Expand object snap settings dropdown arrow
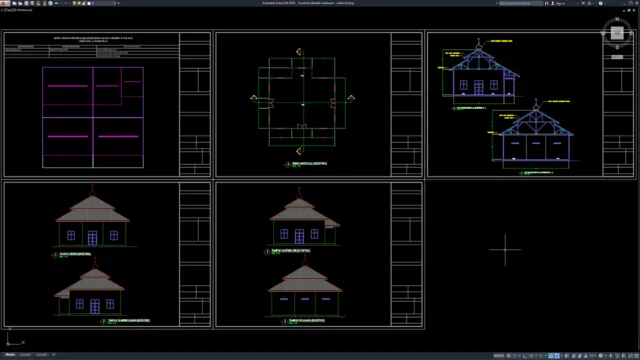The height and width of the screenshot is (360, 640). [x=562, y=356]
